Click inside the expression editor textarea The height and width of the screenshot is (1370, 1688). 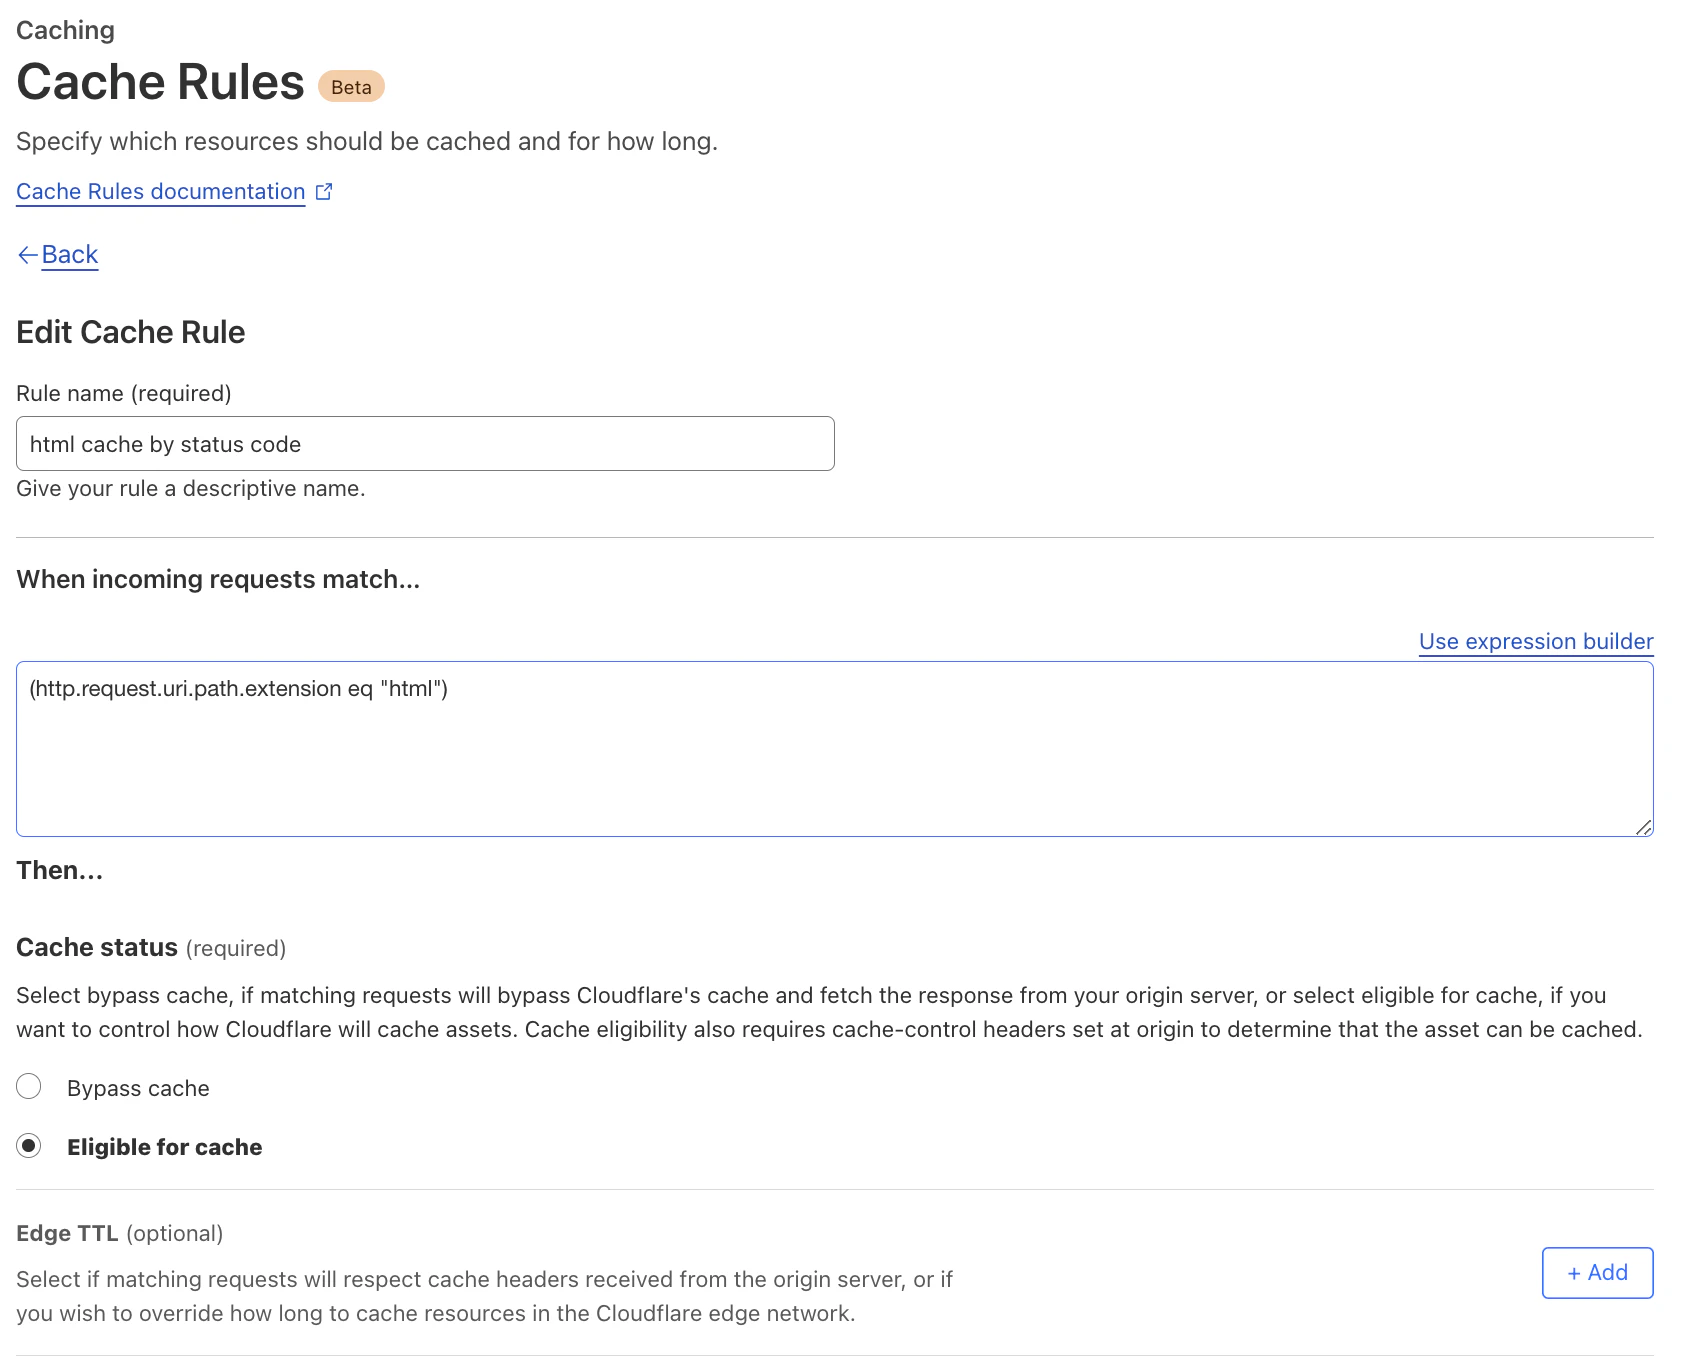(x=835, y=749)
